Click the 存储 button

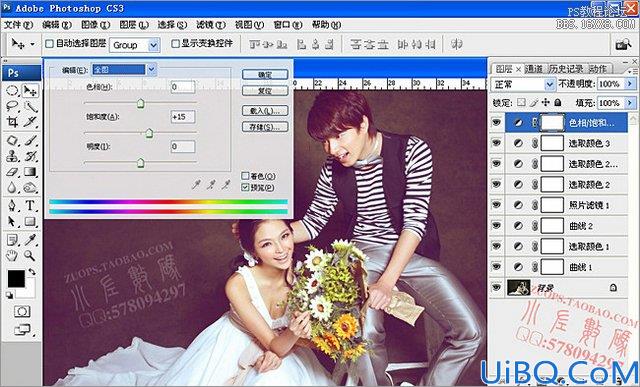click(265, 127)
